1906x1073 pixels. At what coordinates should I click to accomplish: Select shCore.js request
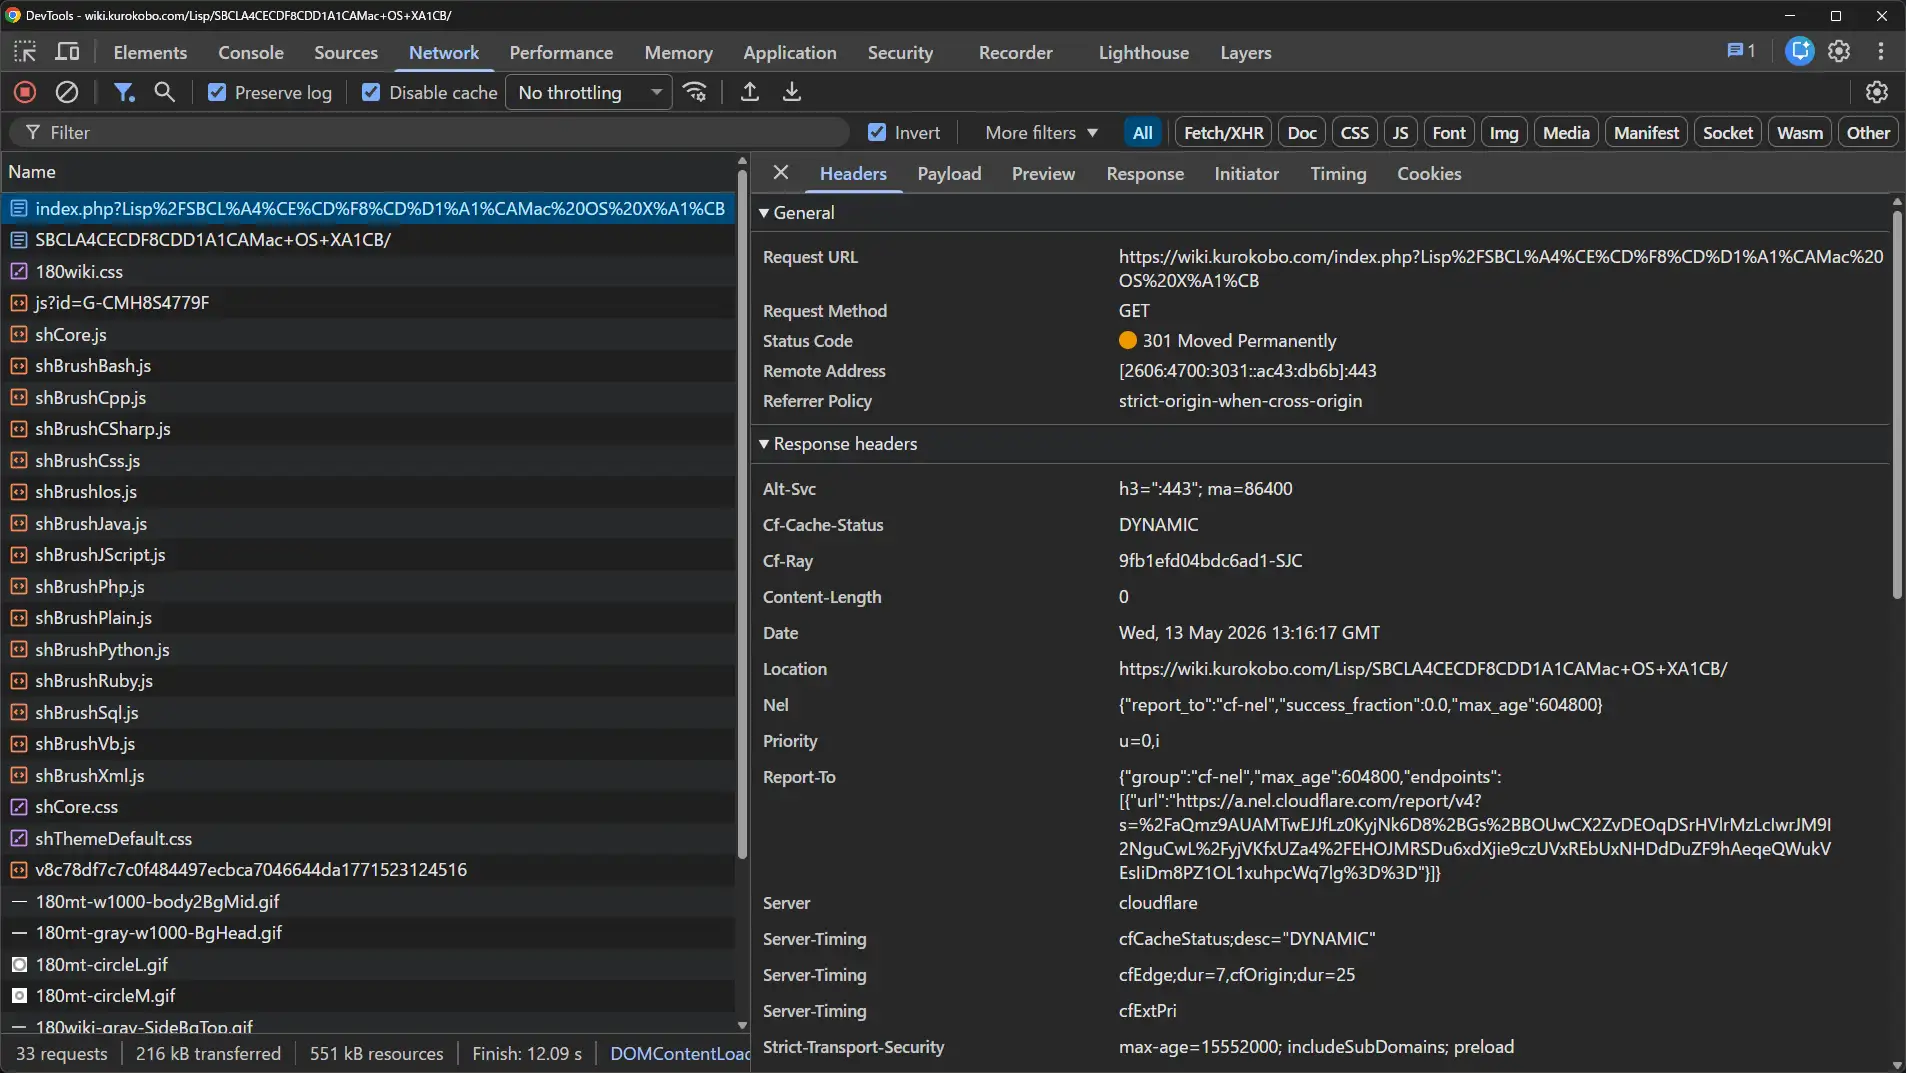tap(71, 334)
